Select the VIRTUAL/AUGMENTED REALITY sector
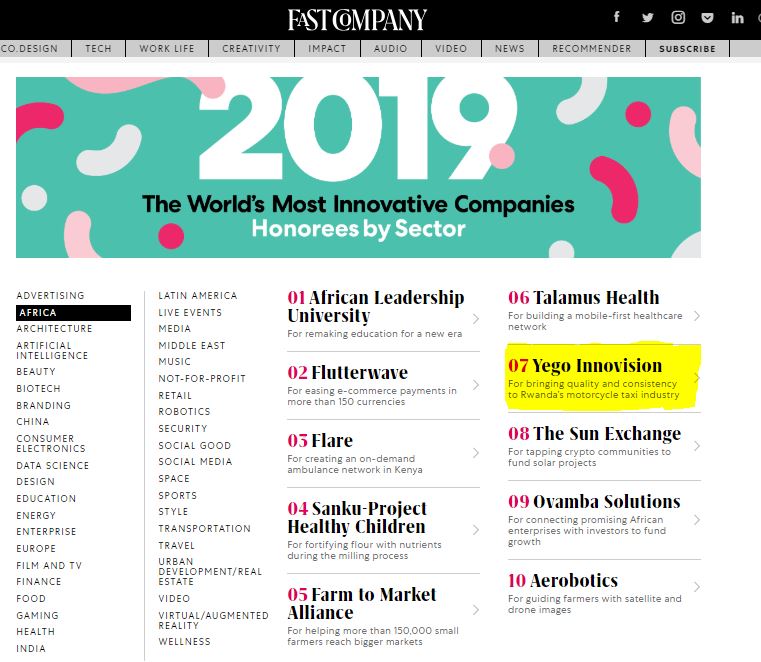 (214, 620)
